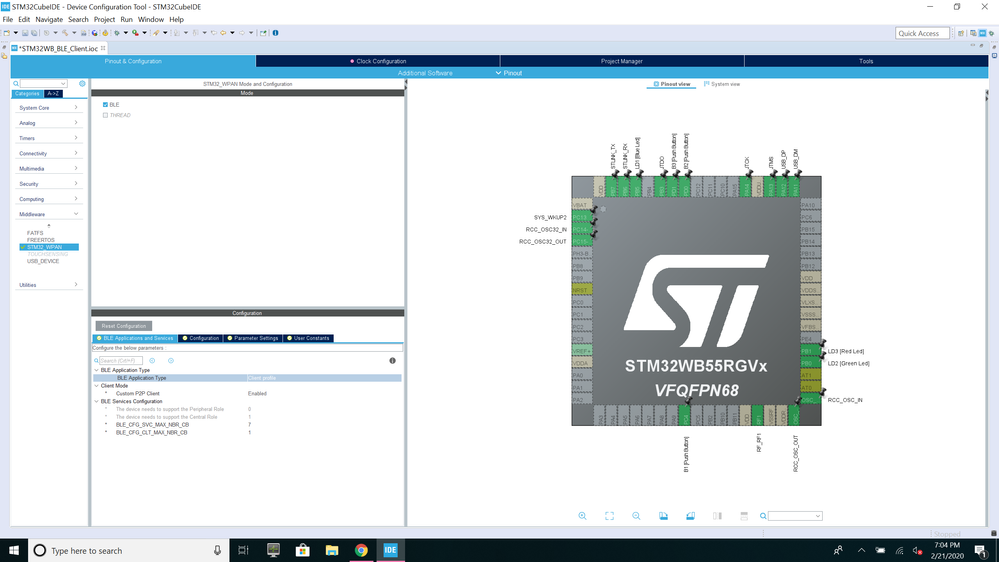Collapse the BLE Application Type group
Image resolution: width=999 pixels, height=562 pixels.
tap(97, 370)
